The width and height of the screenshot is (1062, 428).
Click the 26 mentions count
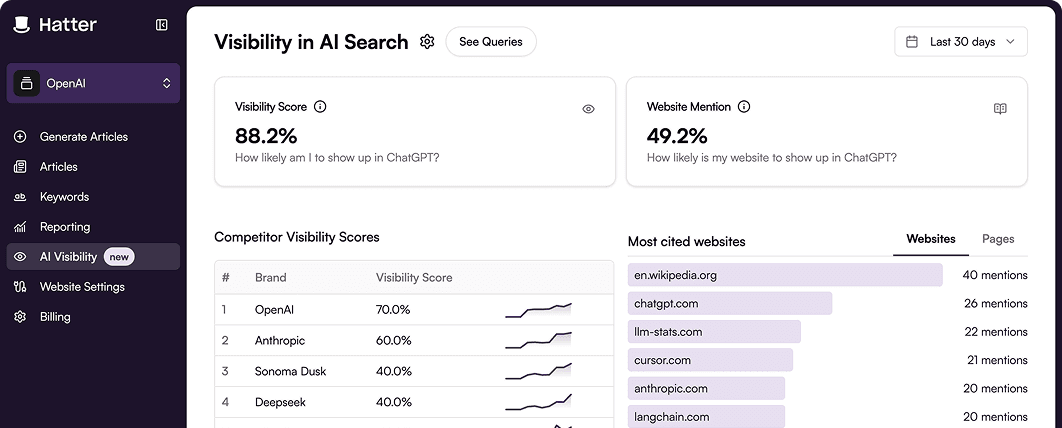(x=996, y=303)
